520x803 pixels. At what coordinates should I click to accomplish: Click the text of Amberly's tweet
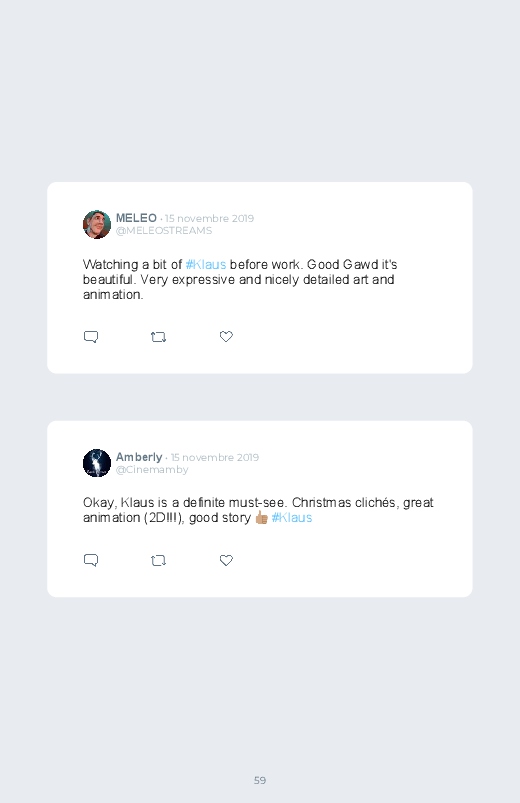coord(258,510)
